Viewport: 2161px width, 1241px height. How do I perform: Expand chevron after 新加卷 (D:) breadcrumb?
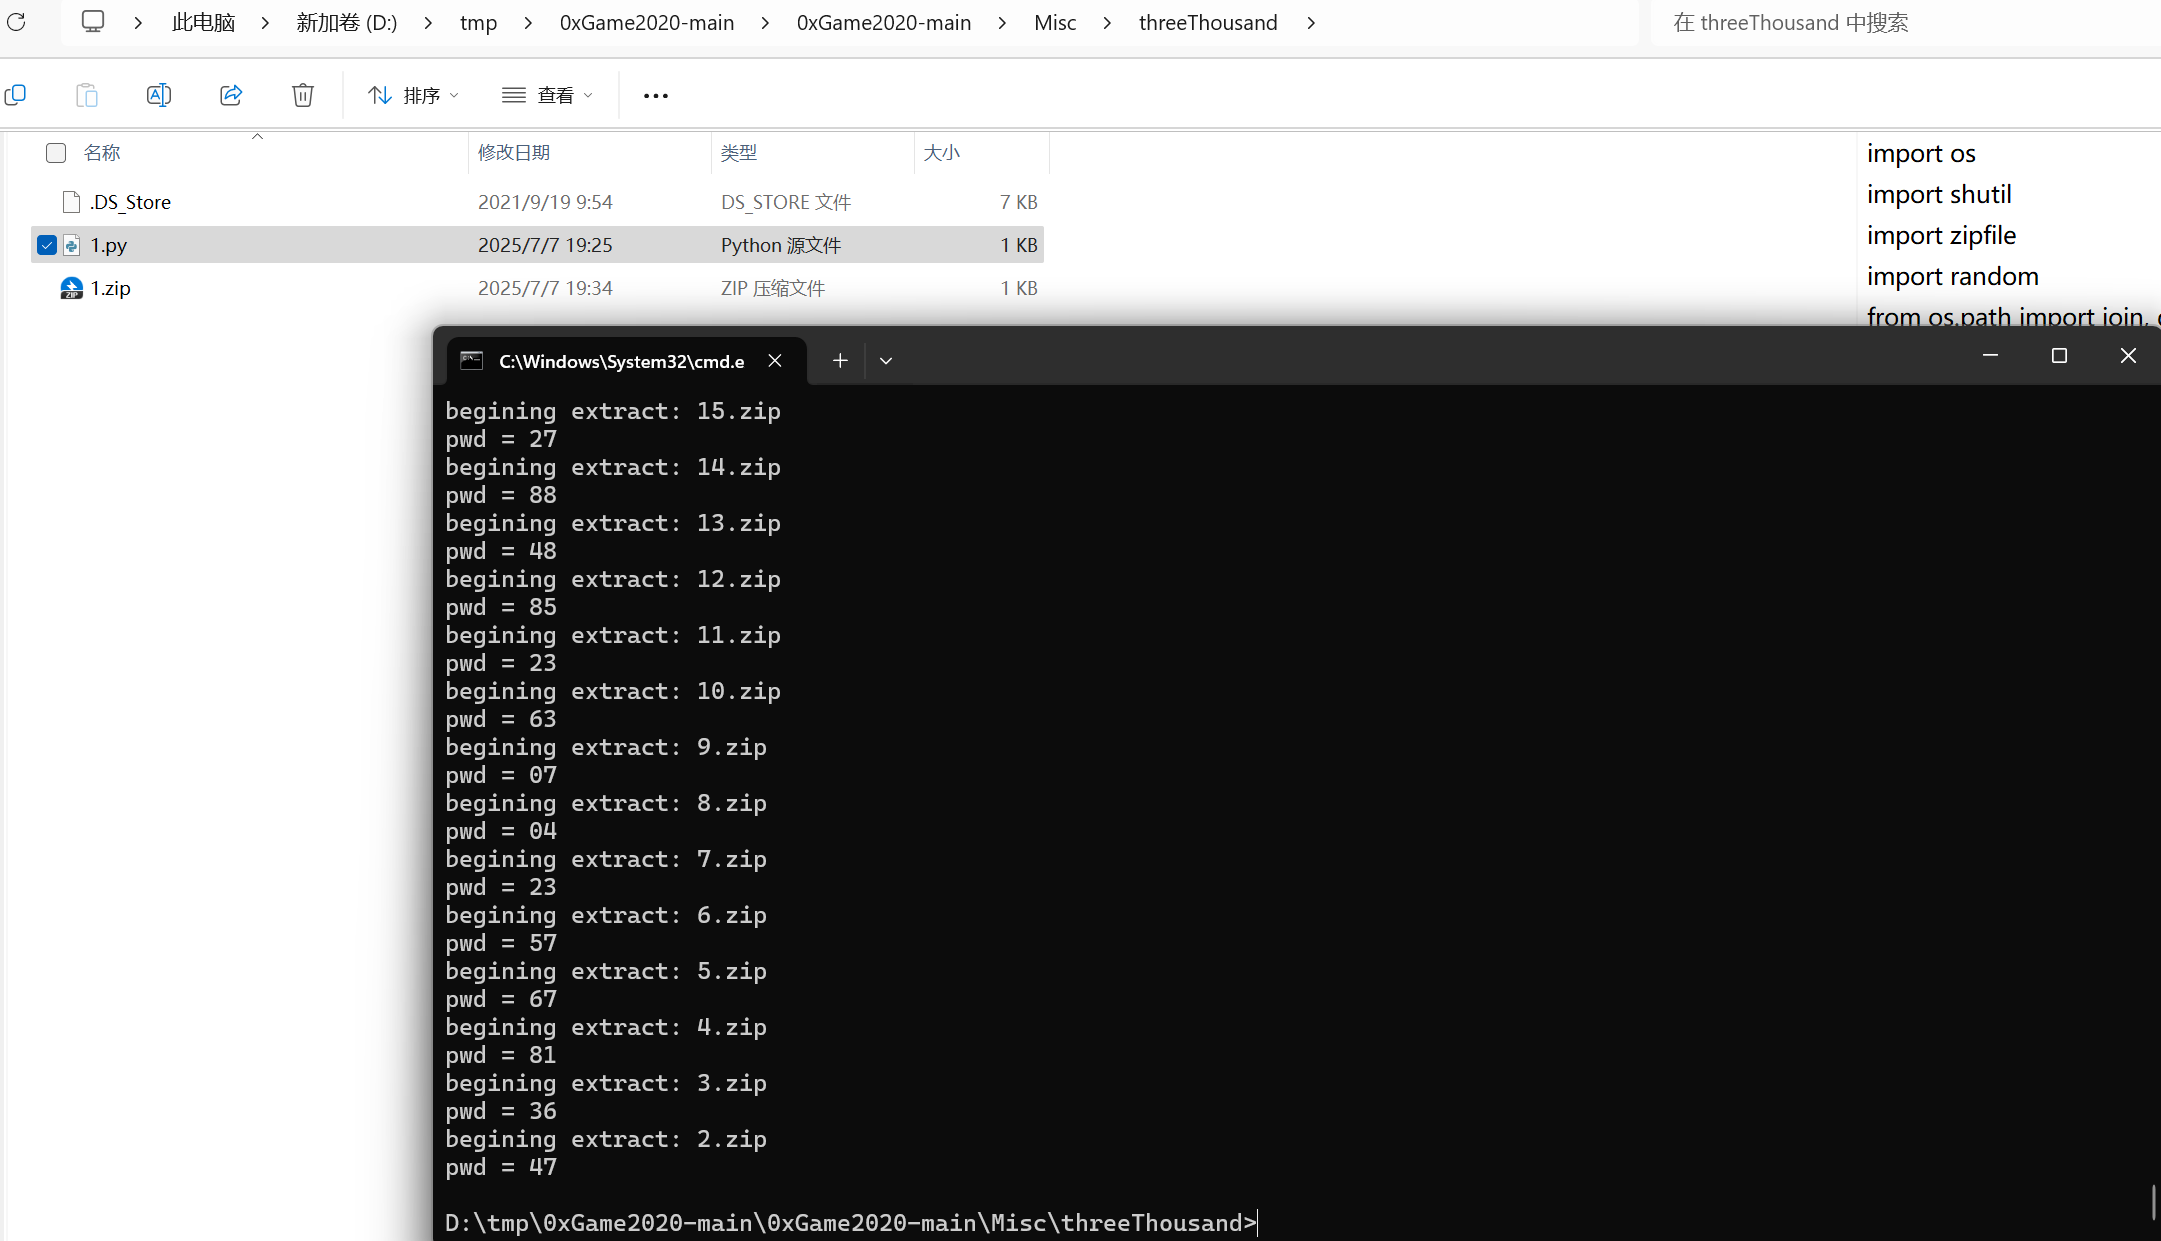[428, 22]
